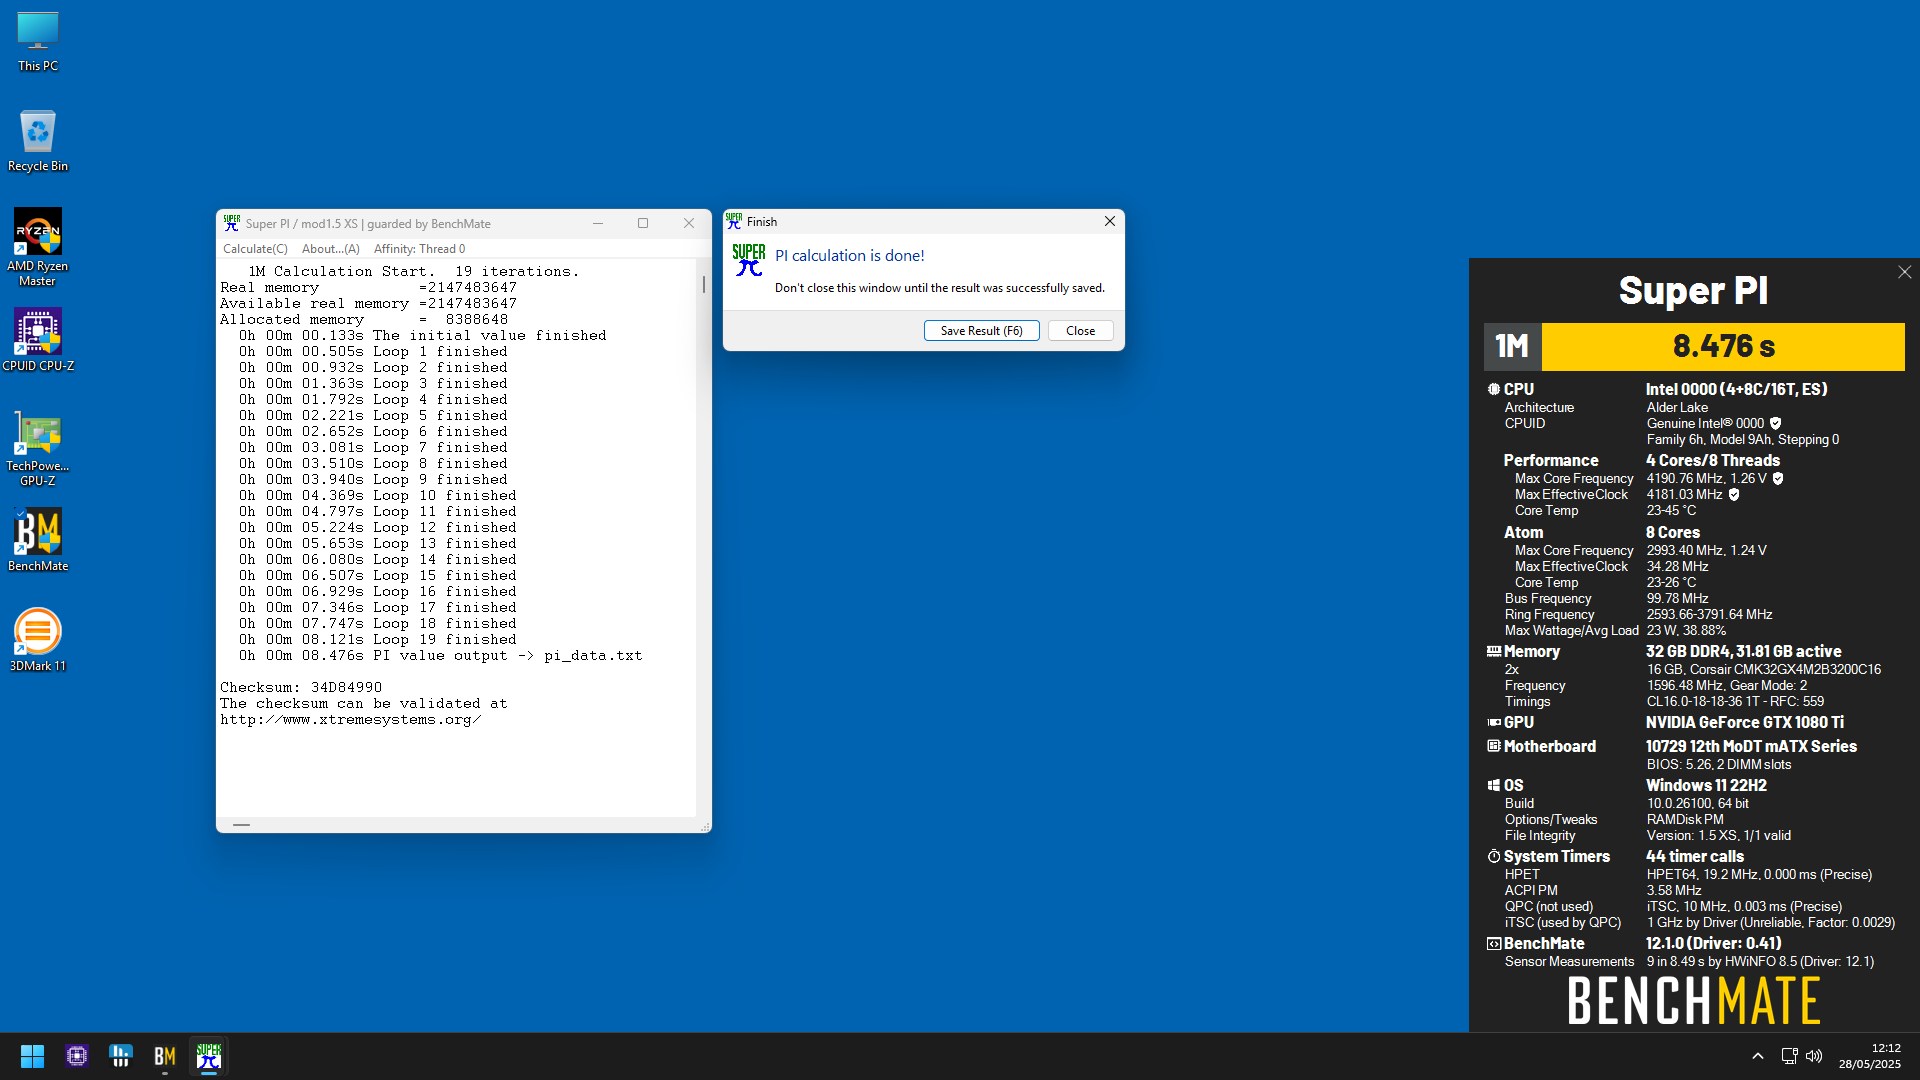The image size is (1920, 1080).
Task: Click 'Windows 11 22H2' value
Action: pos(1707,786)
